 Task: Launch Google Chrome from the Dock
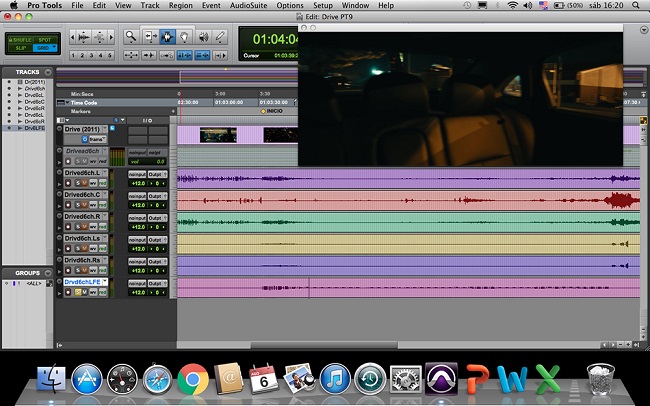192,380
